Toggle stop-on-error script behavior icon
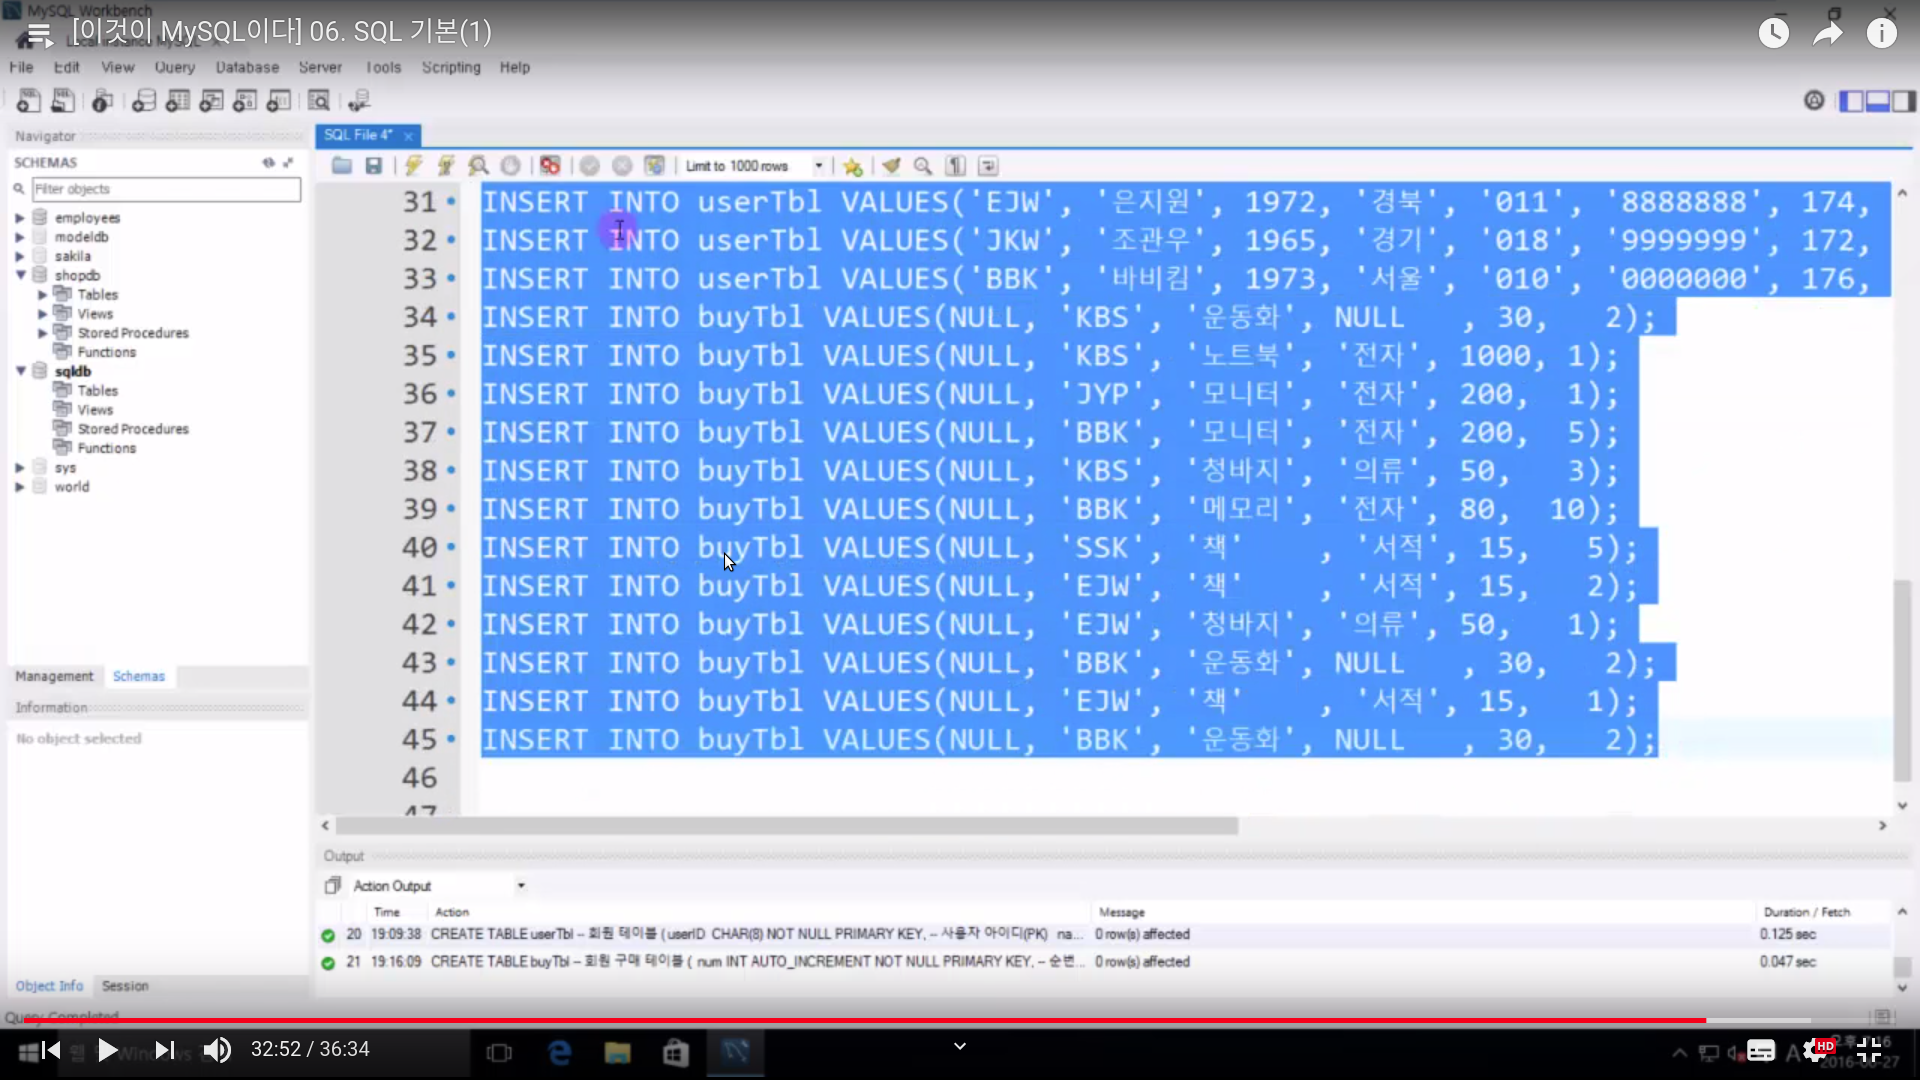Screen dimensions: 1920x1080 [x=550, y=166]
